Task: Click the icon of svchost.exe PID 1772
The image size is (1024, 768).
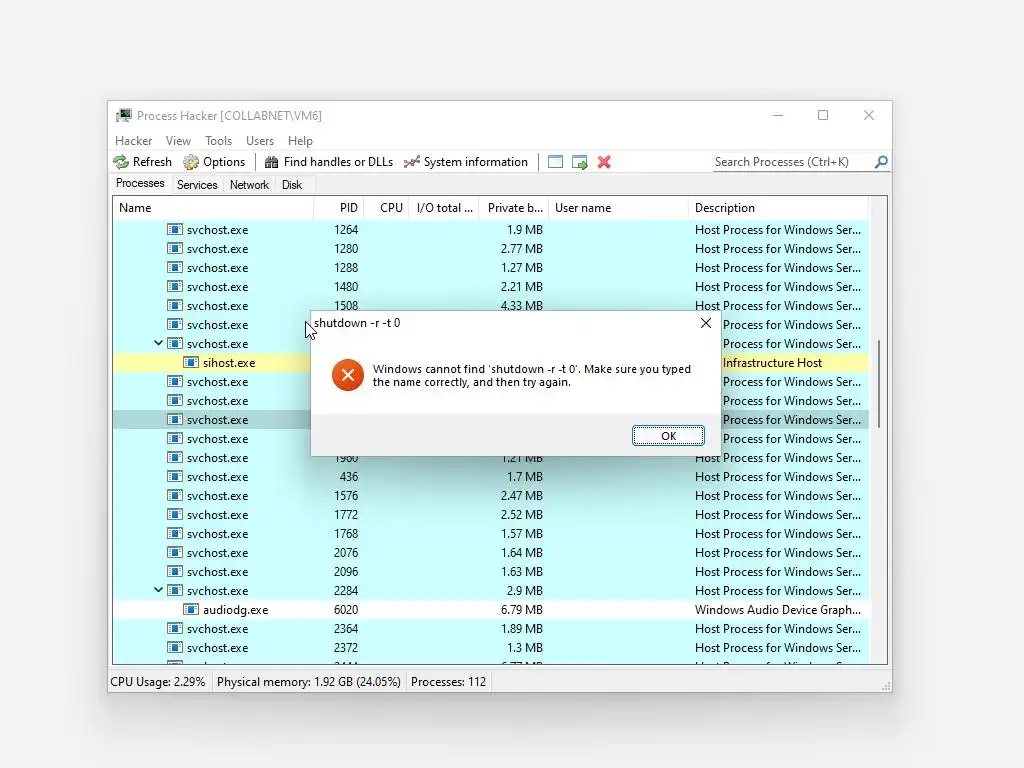Action: [x=174, y=514]
